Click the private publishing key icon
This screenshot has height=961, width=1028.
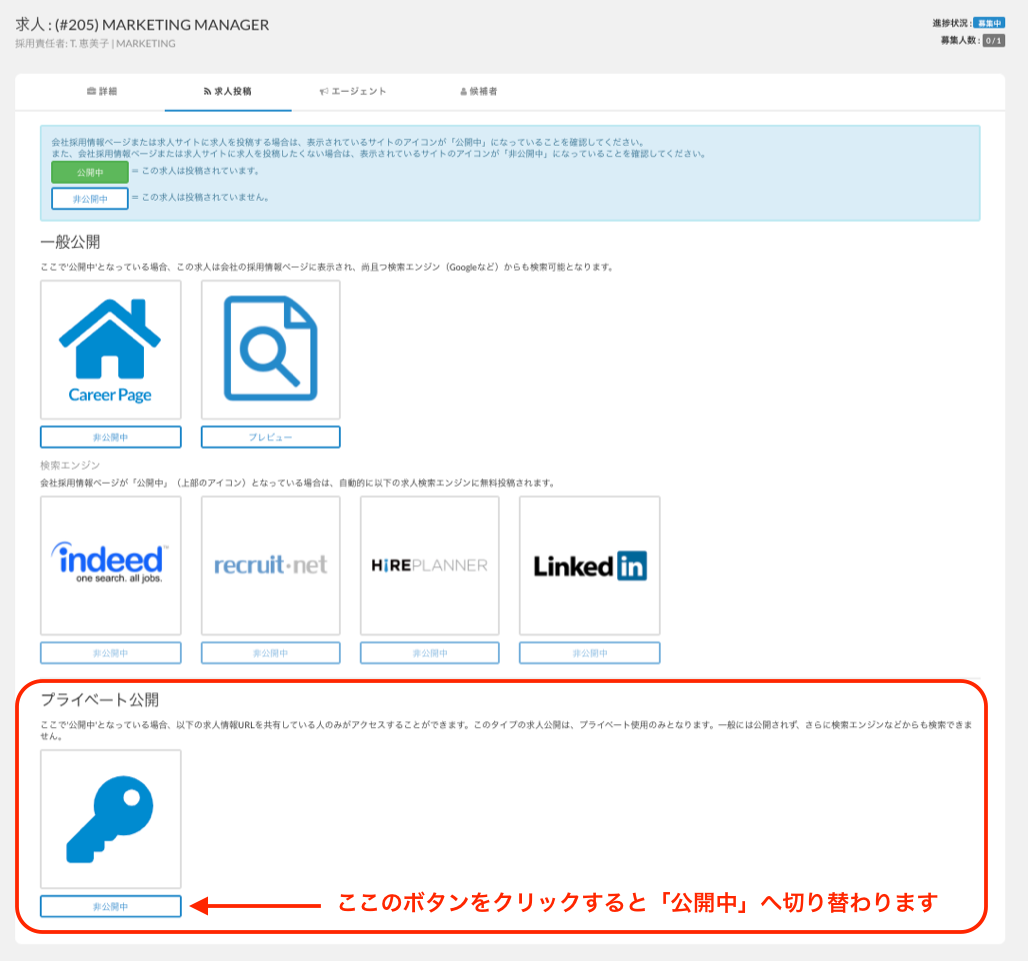click(110, 819)
